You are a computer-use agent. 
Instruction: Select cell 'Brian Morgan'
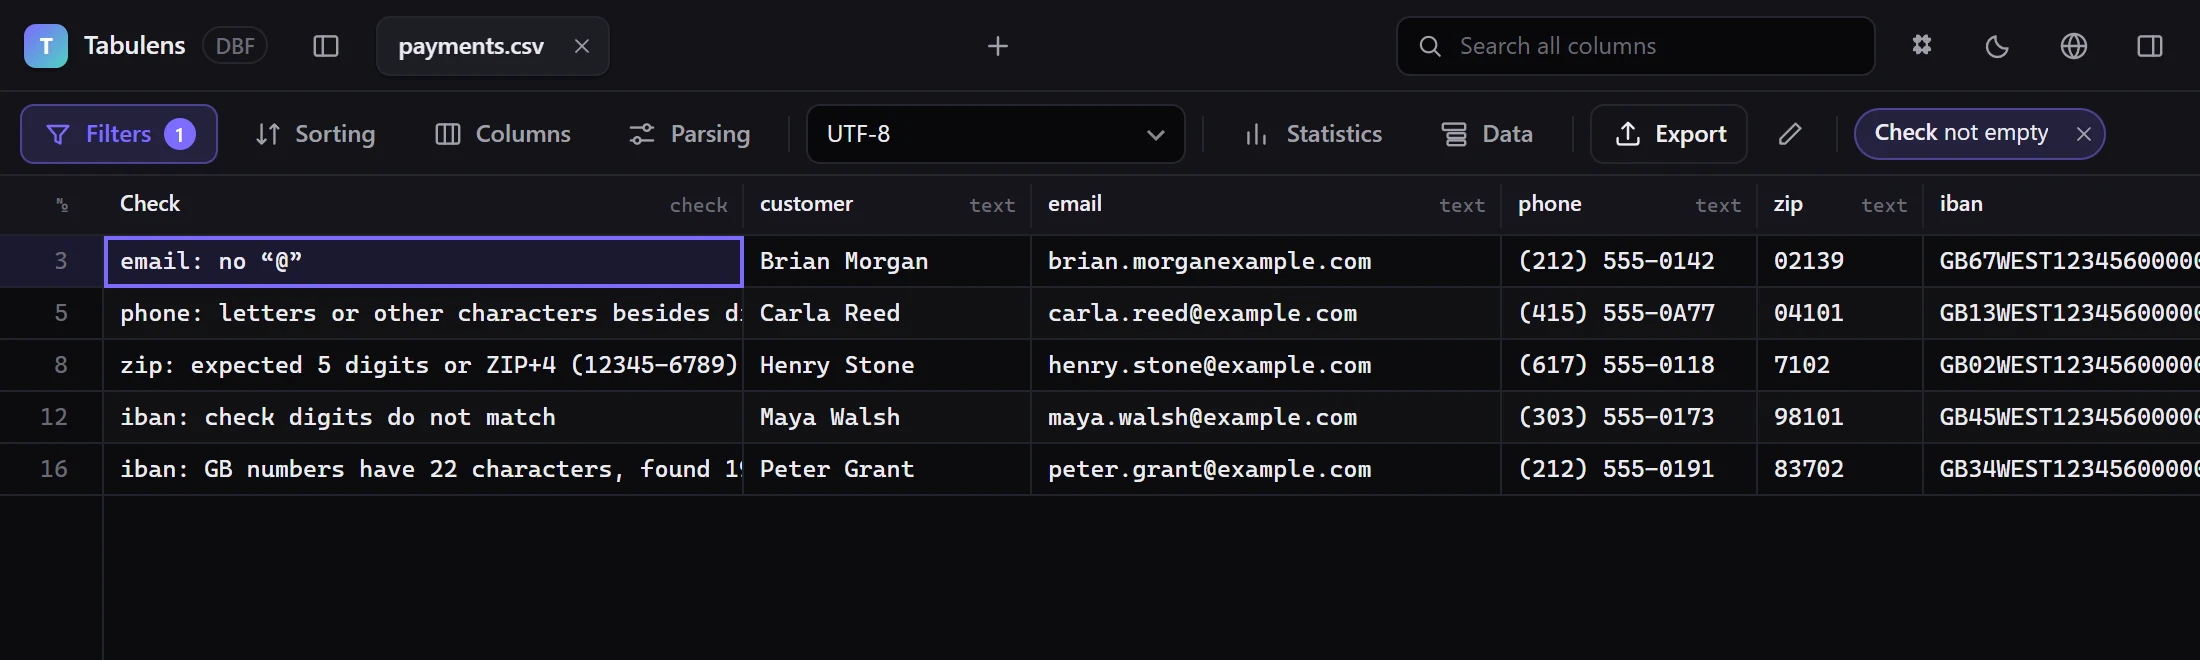click(x=887, y=262)
